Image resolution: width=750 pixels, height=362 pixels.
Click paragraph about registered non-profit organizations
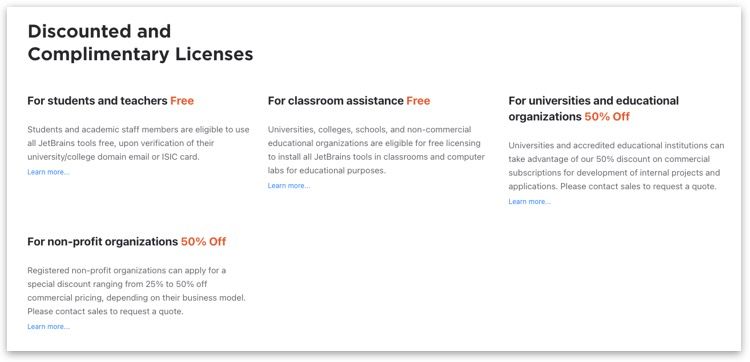[136, 291]
